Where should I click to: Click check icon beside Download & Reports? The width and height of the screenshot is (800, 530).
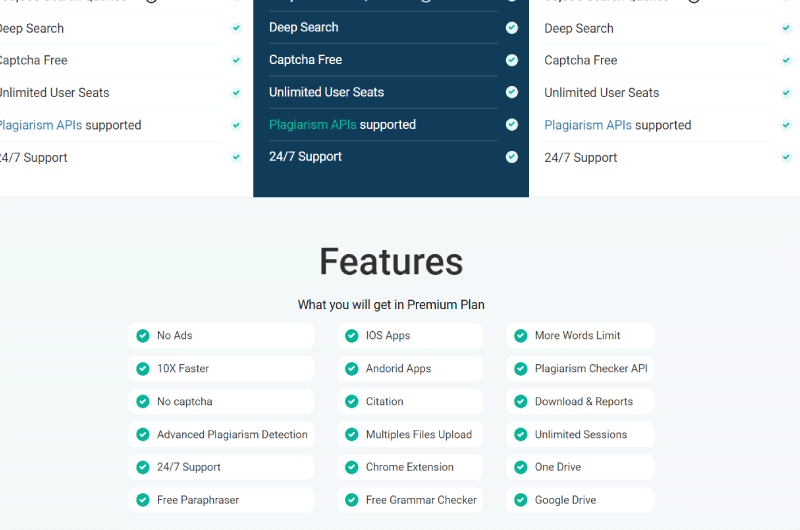tap(520, 401)
